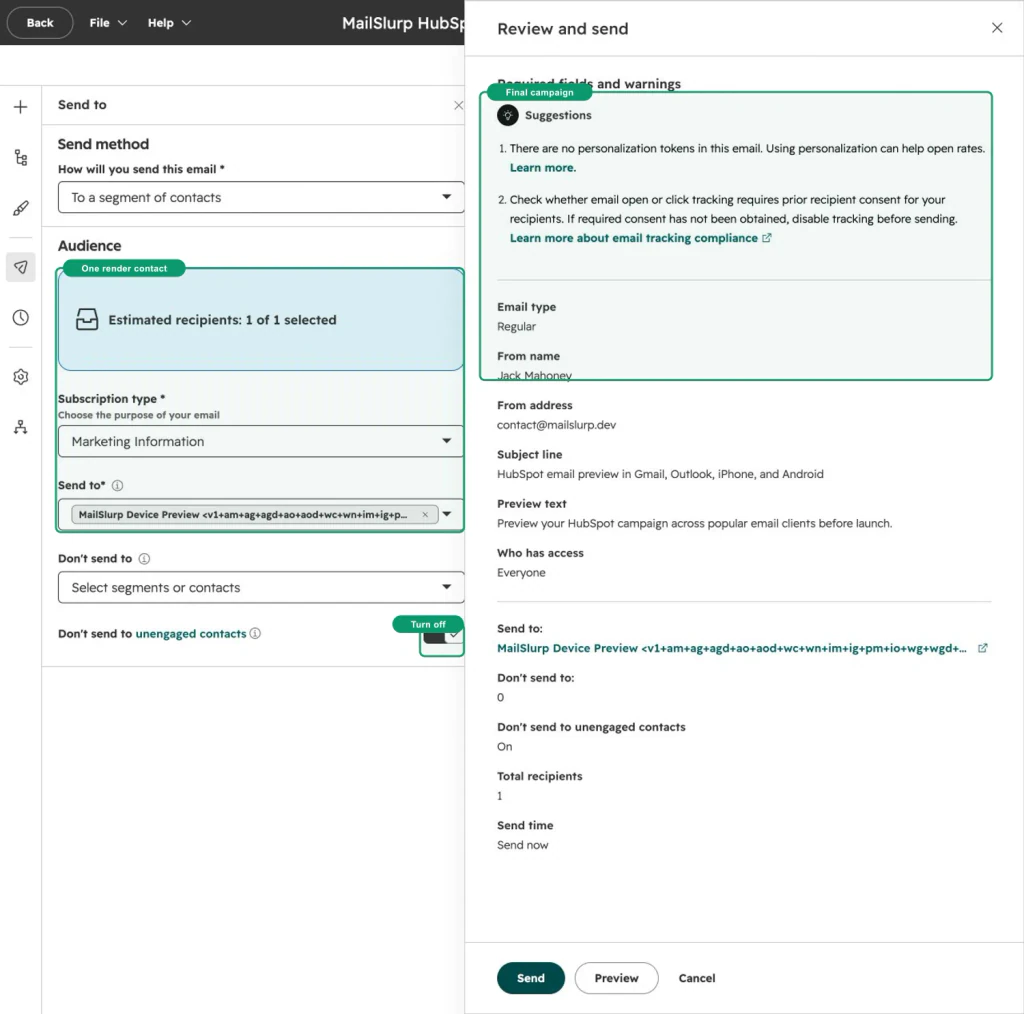Open Learn more about email tracking compliance
The image size is (1024, 1014).
pyautogui.click(x=640, y=238)
